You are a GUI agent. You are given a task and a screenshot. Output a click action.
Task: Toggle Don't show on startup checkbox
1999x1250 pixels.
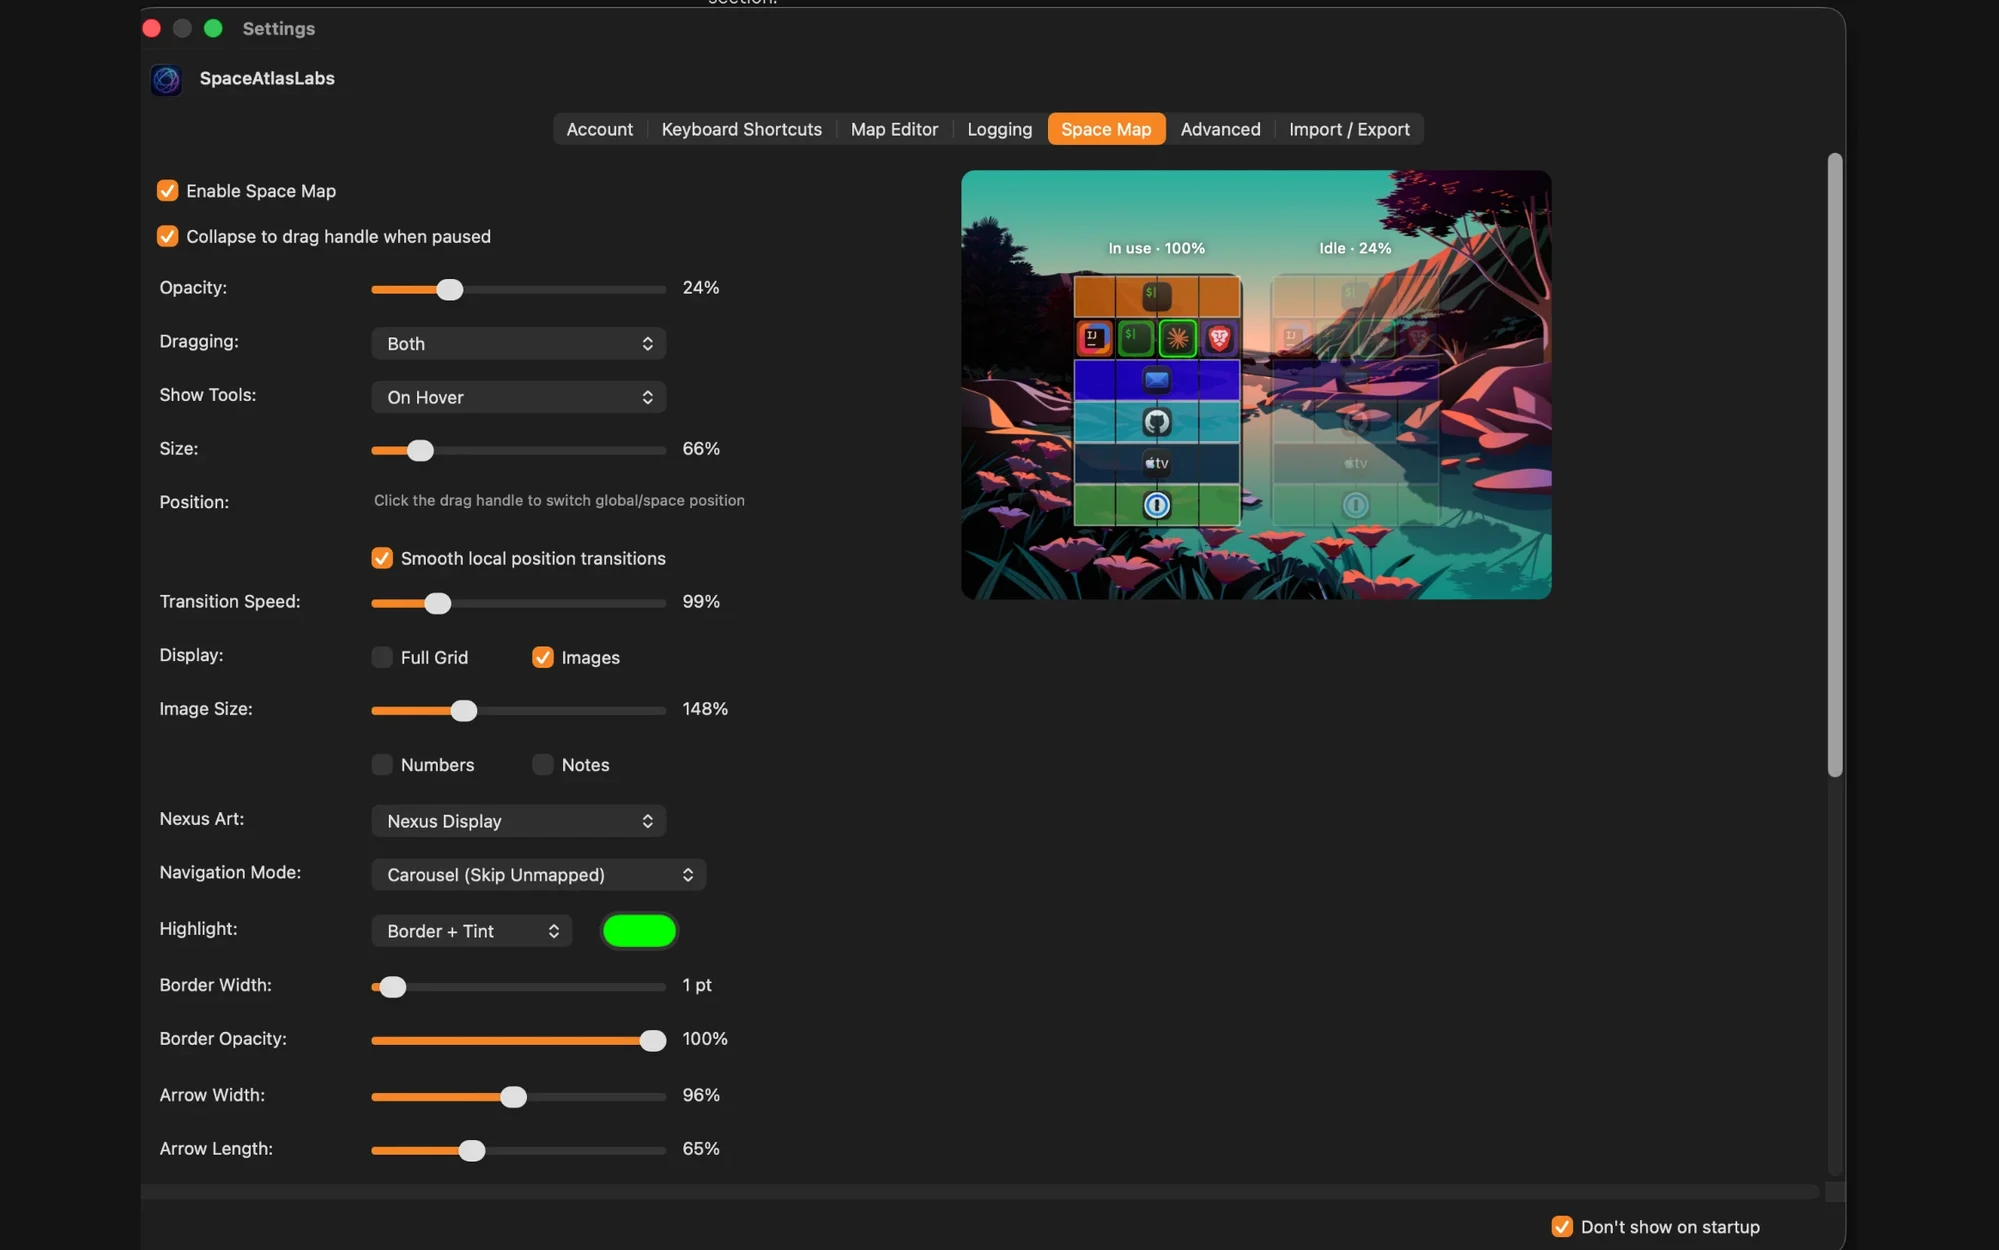point(1561,1226)
